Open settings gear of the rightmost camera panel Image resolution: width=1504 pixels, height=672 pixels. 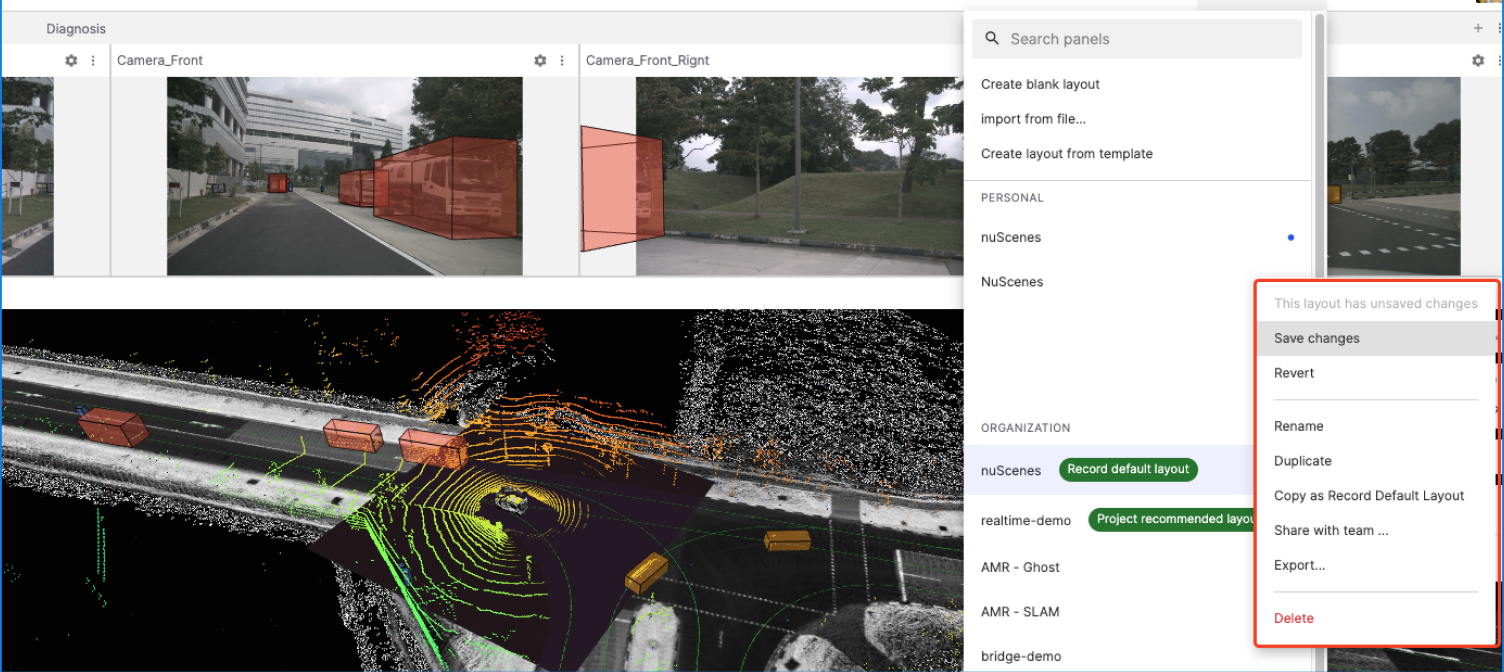point(1478,60)
